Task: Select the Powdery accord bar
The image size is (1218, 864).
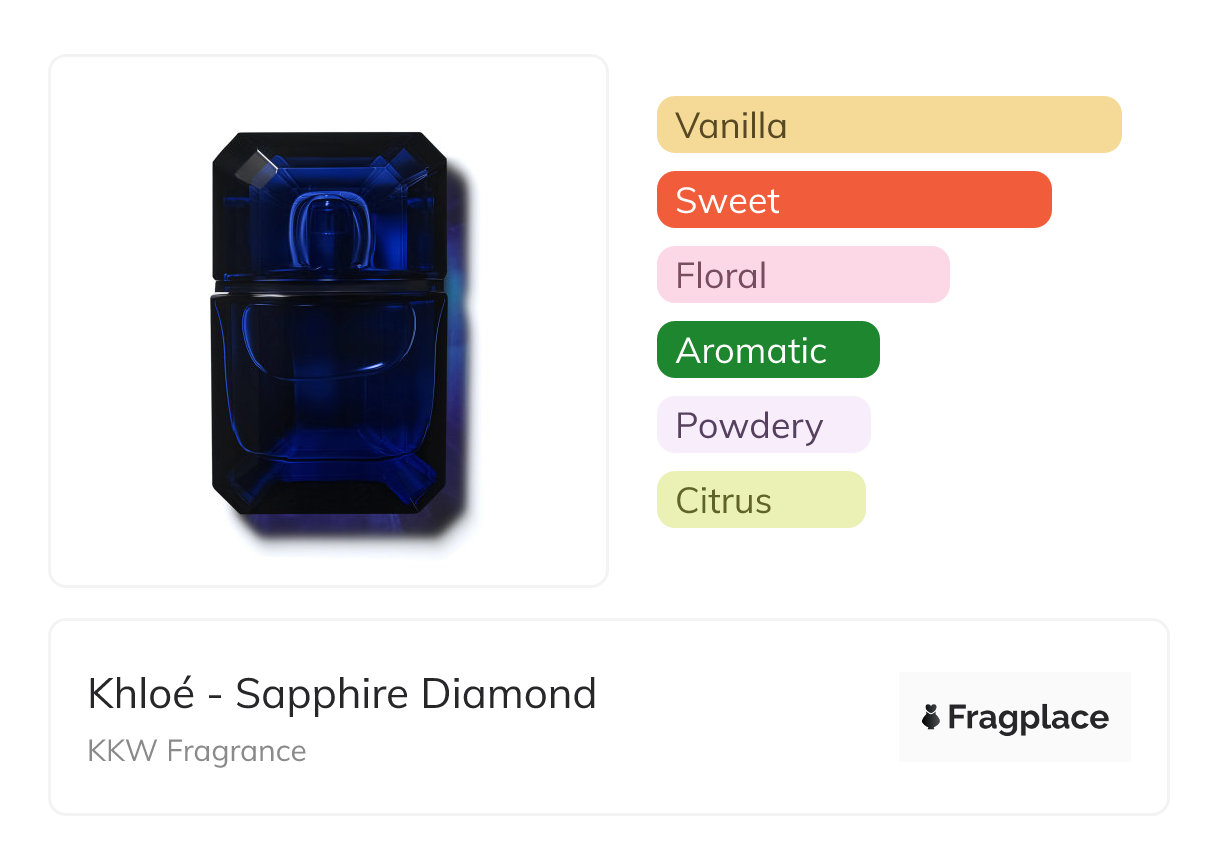Action: pyautogui.click(x=763, y=425)
